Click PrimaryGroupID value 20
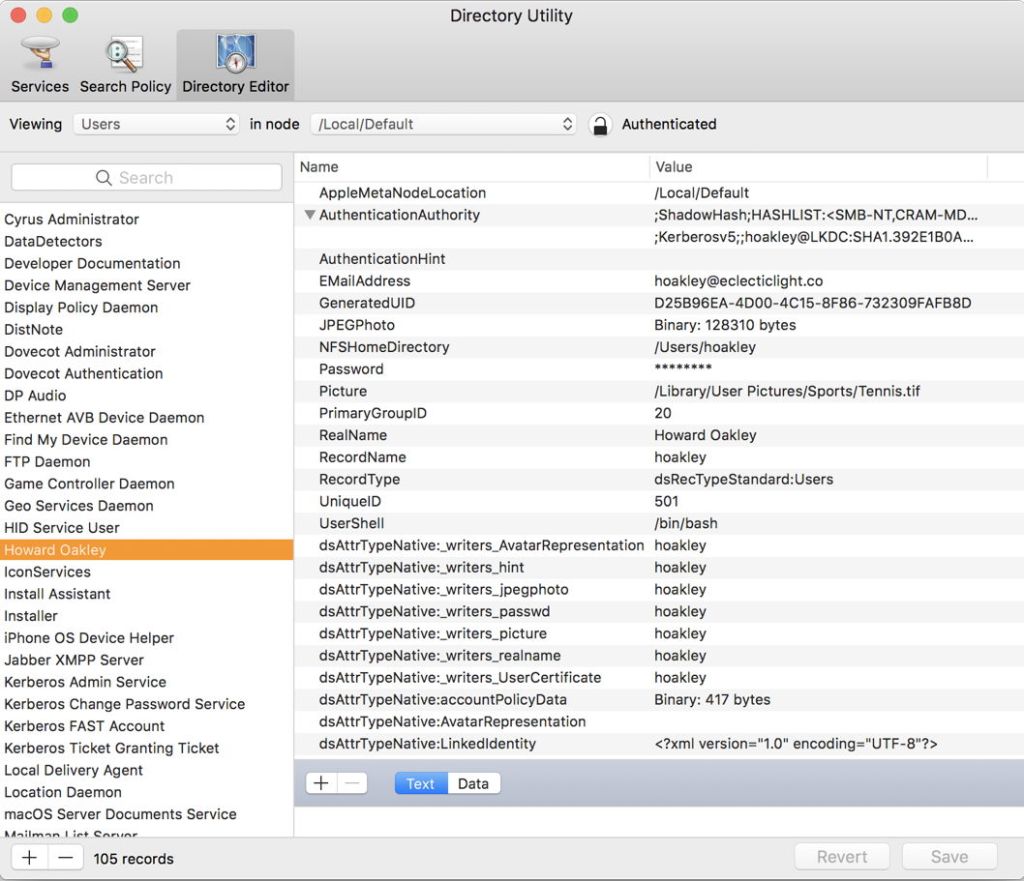The image size is (1024, 881). tap(663, 413)
